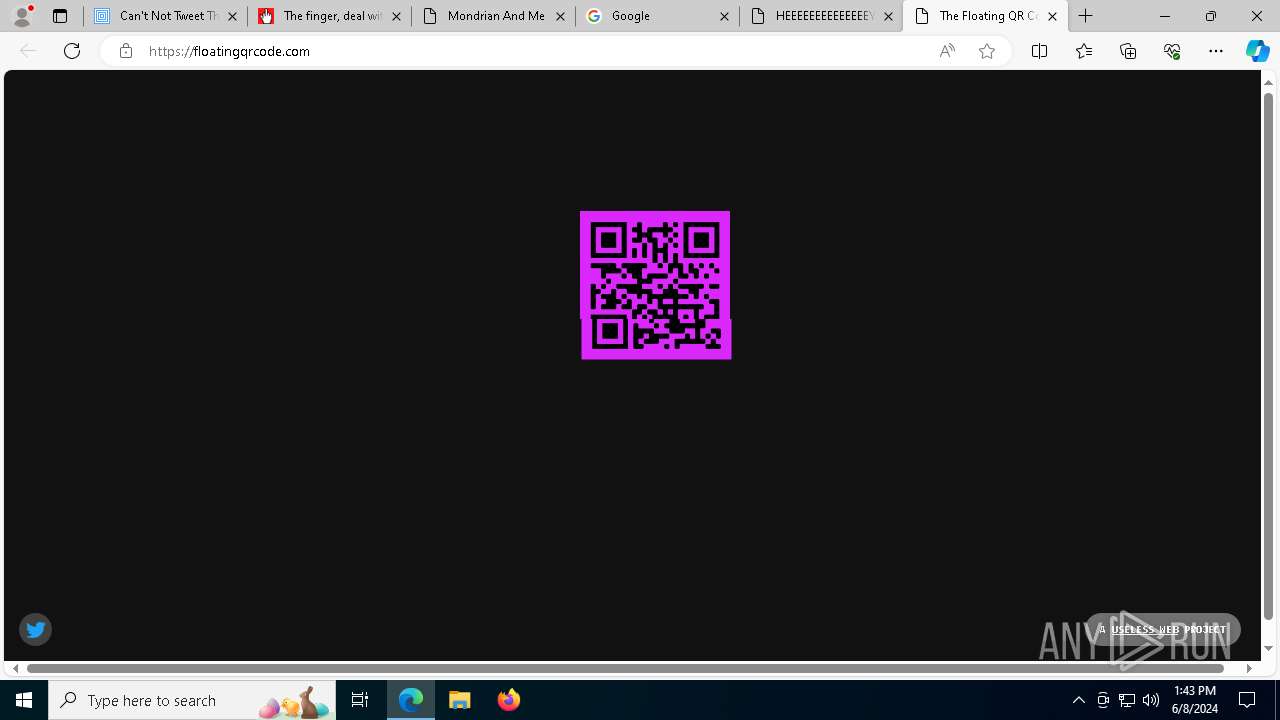Open split screen view
This screenshot has width=1280, height=720.
[1039, 51]
